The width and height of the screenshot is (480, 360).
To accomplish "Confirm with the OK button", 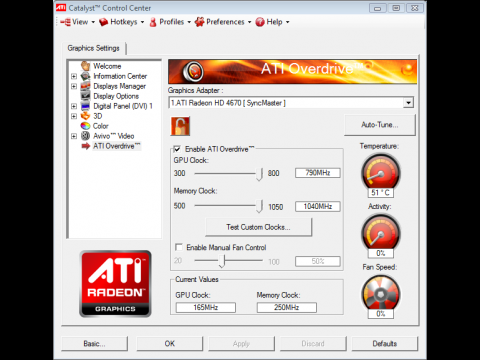I will [x=170, y=344].
